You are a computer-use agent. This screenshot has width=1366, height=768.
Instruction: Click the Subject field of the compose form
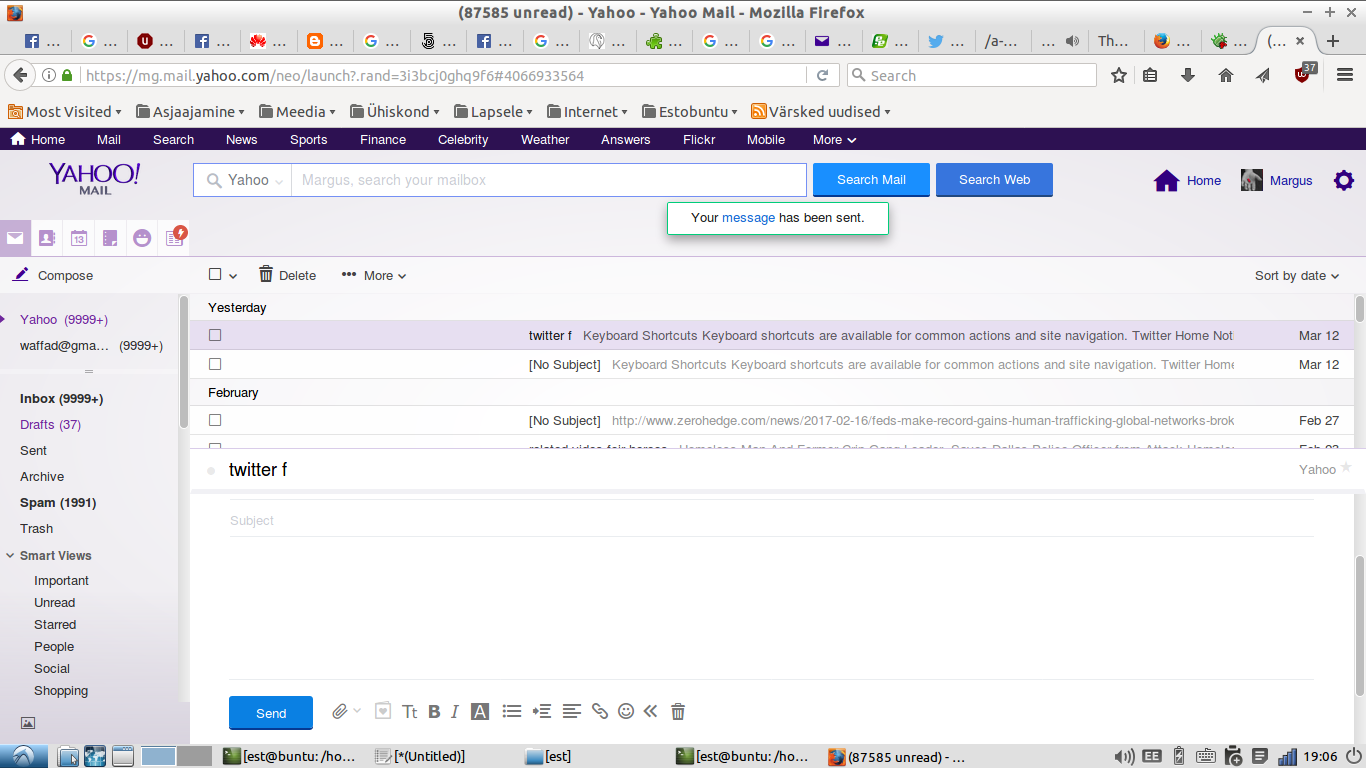pos(771,521)
